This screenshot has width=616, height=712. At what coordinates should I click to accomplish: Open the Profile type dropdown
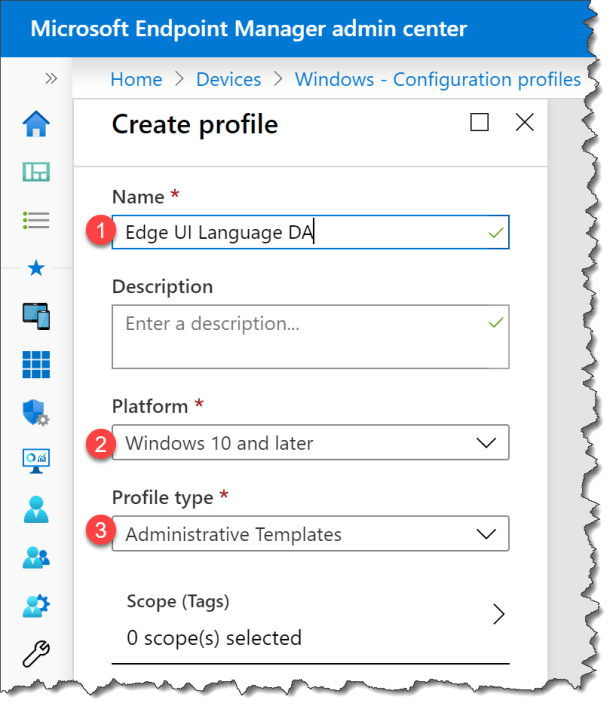pyautogui.click(x=310, y=534)
